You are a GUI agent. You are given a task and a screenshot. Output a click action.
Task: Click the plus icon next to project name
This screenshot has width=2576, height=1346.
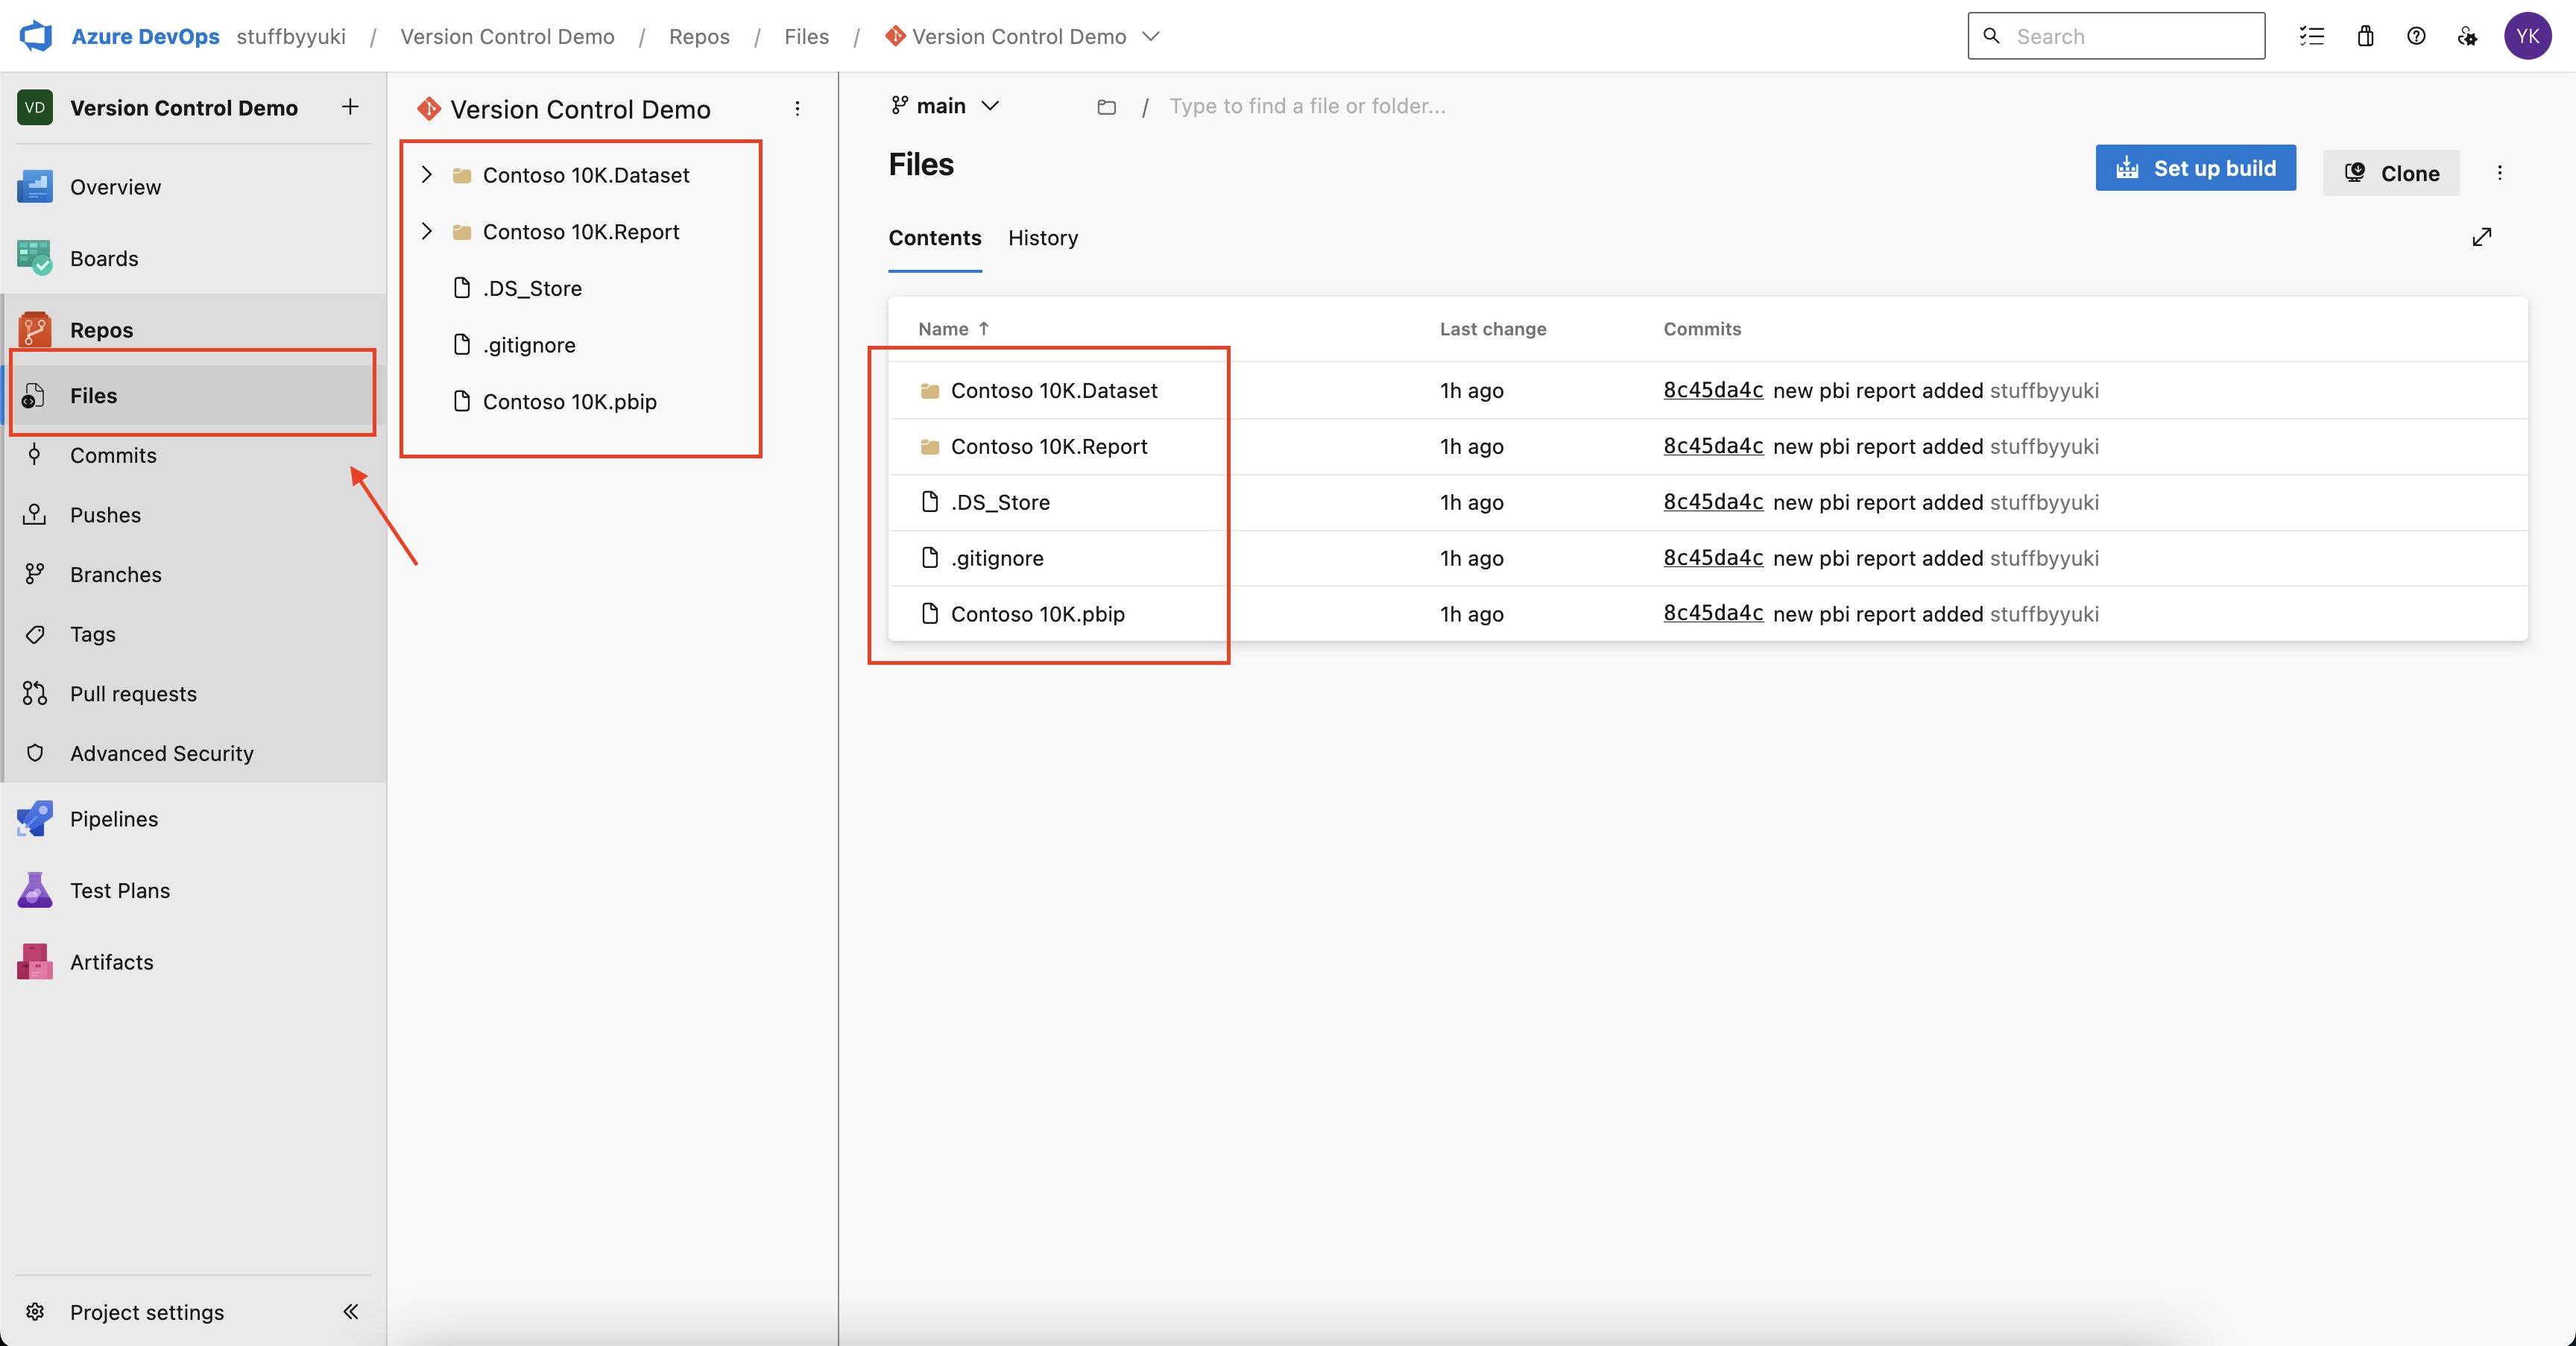pyautogui.click(x=350, y=107)
